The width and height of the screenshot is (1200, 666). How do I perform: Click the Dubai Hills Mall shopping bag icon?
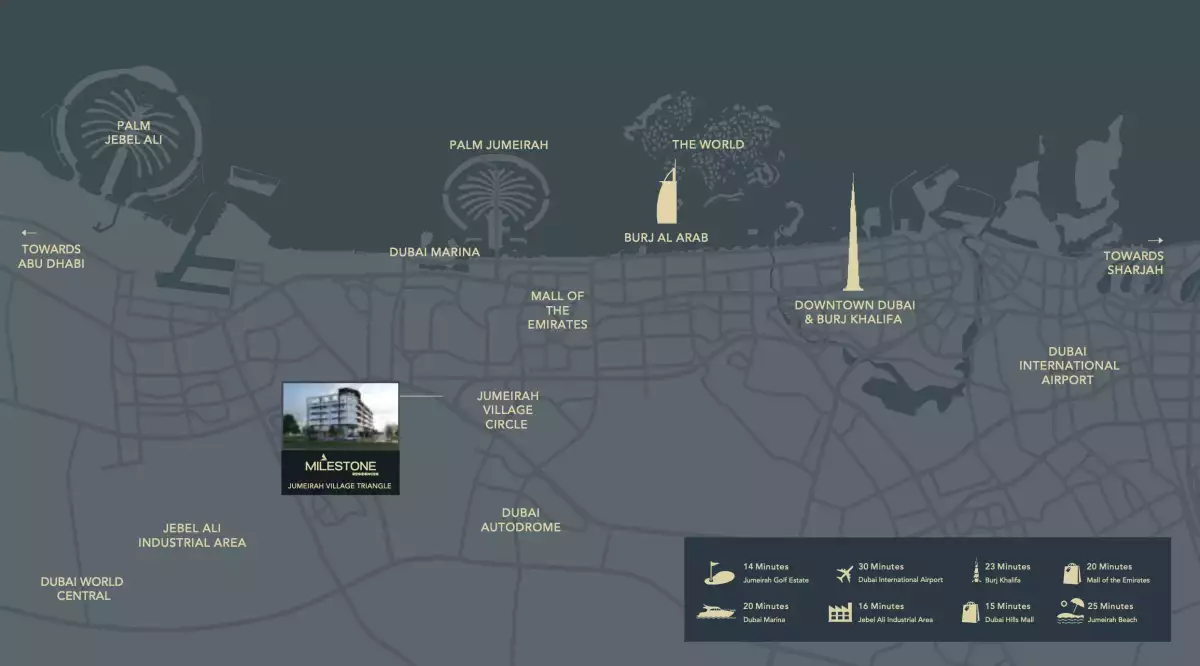(970, 612)
